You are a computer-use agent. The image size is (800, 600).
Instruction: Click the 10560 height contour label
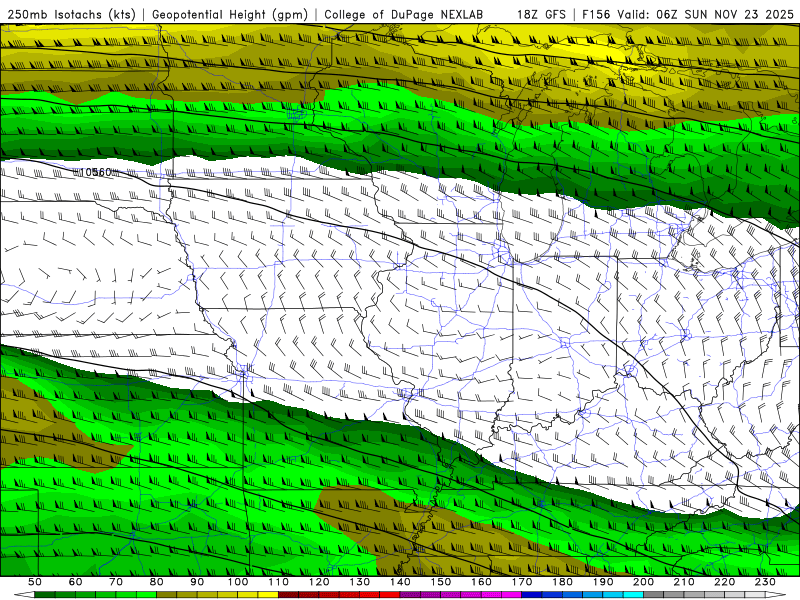(96, 172)
